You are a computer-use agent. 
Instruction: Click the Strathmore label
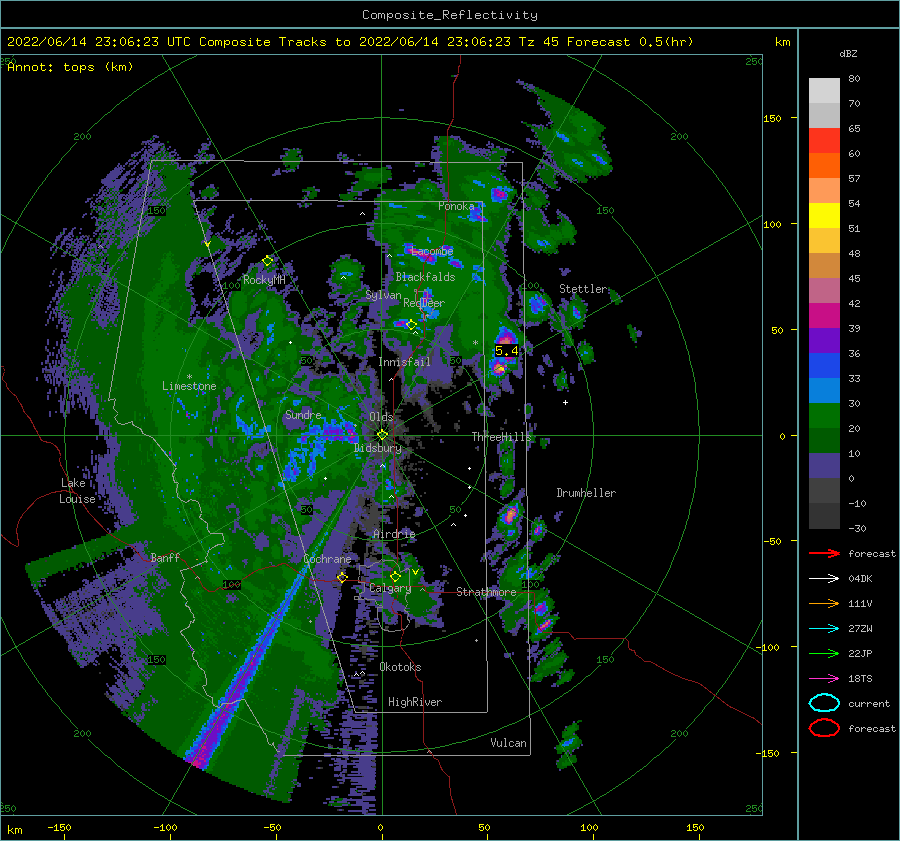click(486, 592)
